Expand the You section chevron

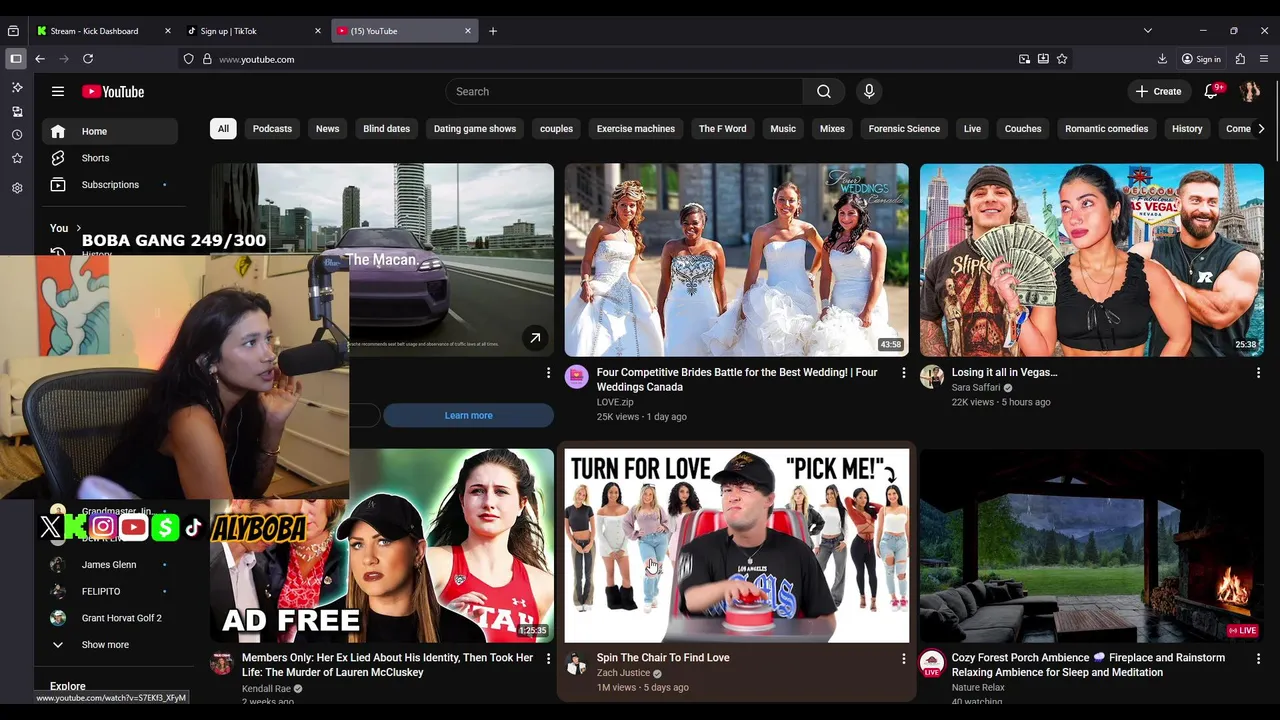79,228
